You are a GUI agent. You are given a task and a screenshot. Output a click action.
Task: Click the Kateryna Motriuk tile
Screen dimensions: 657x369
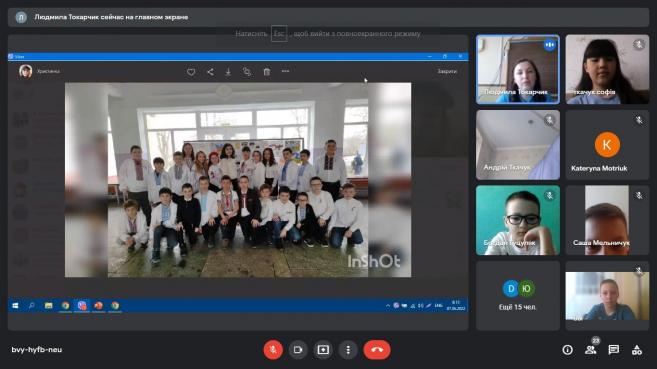click(607, 145)
